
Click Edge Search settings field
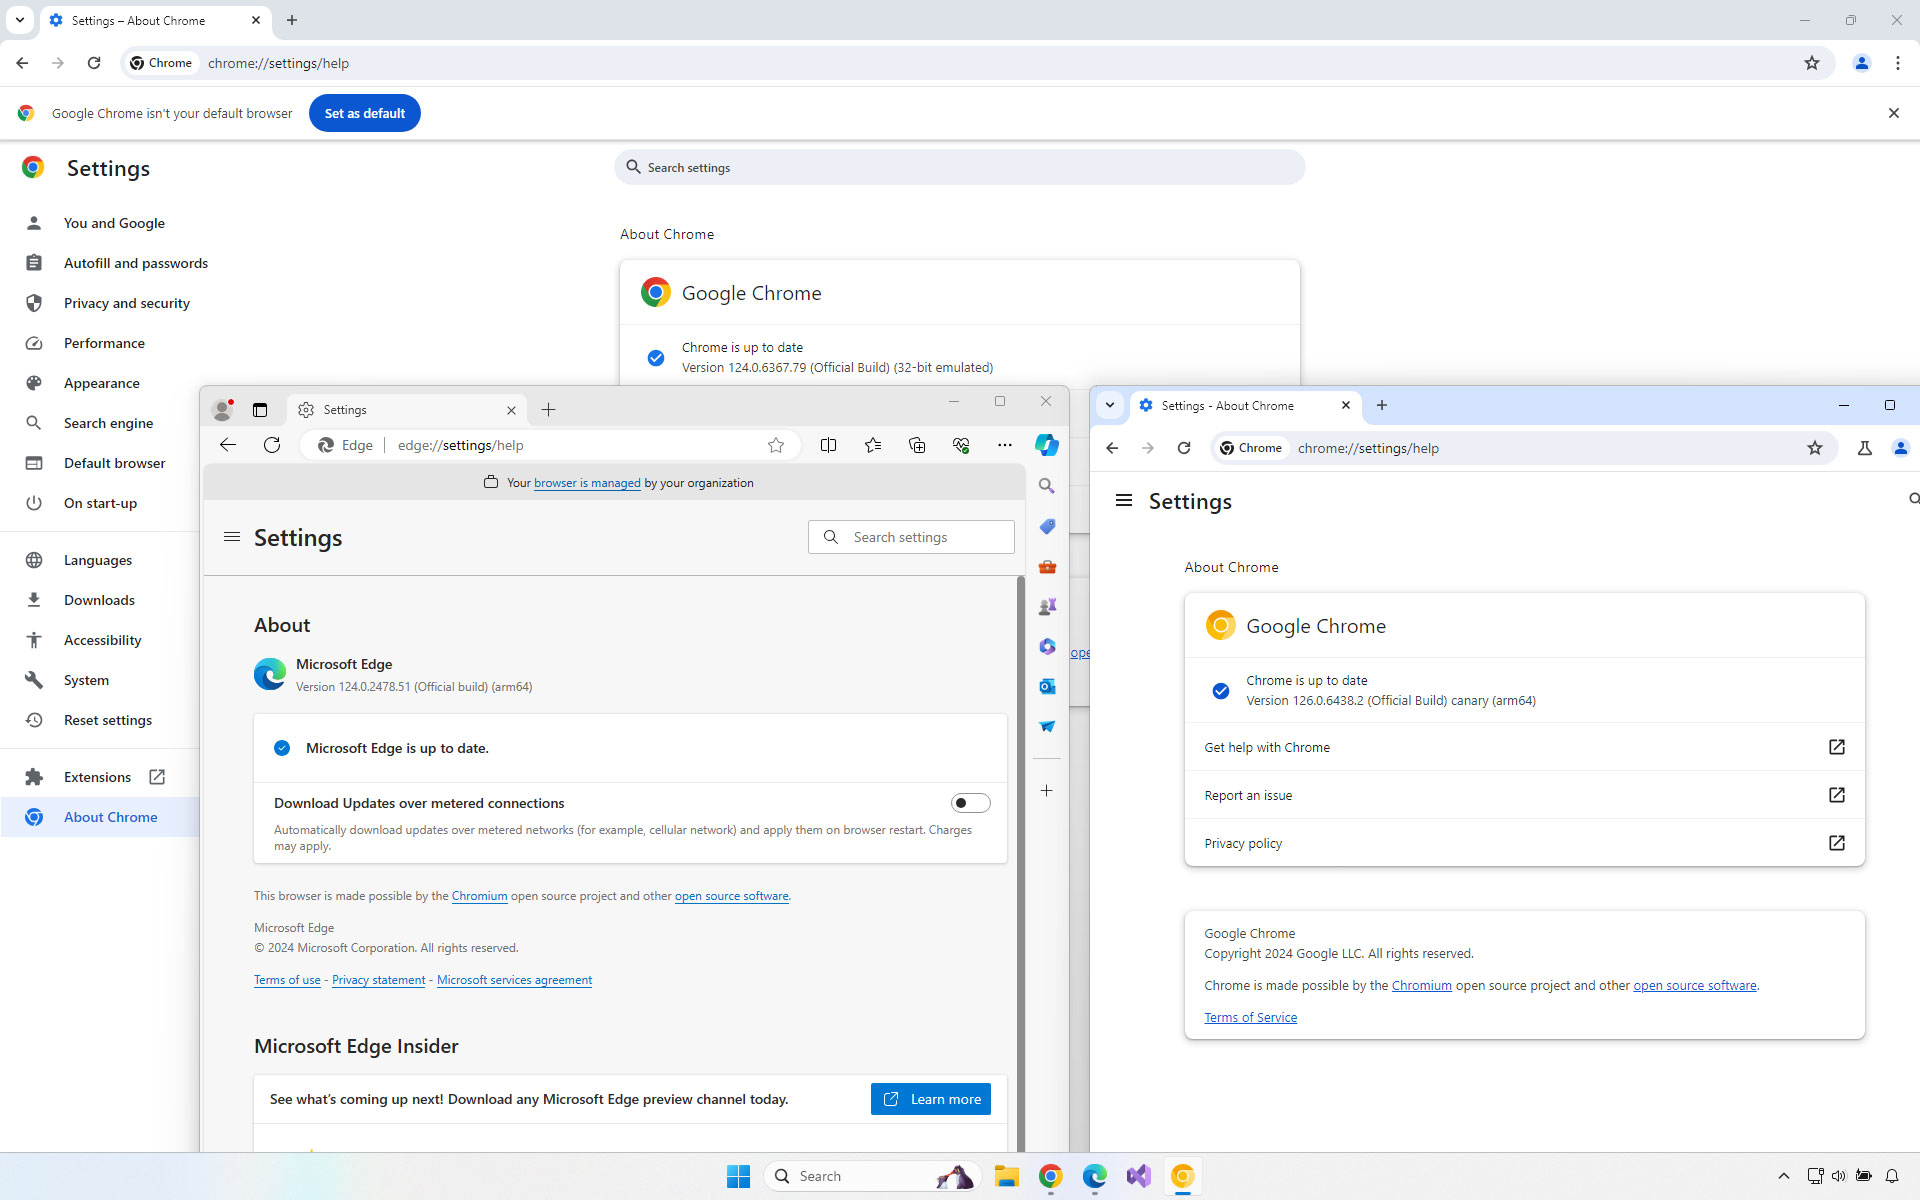click(x=911, y=537)
